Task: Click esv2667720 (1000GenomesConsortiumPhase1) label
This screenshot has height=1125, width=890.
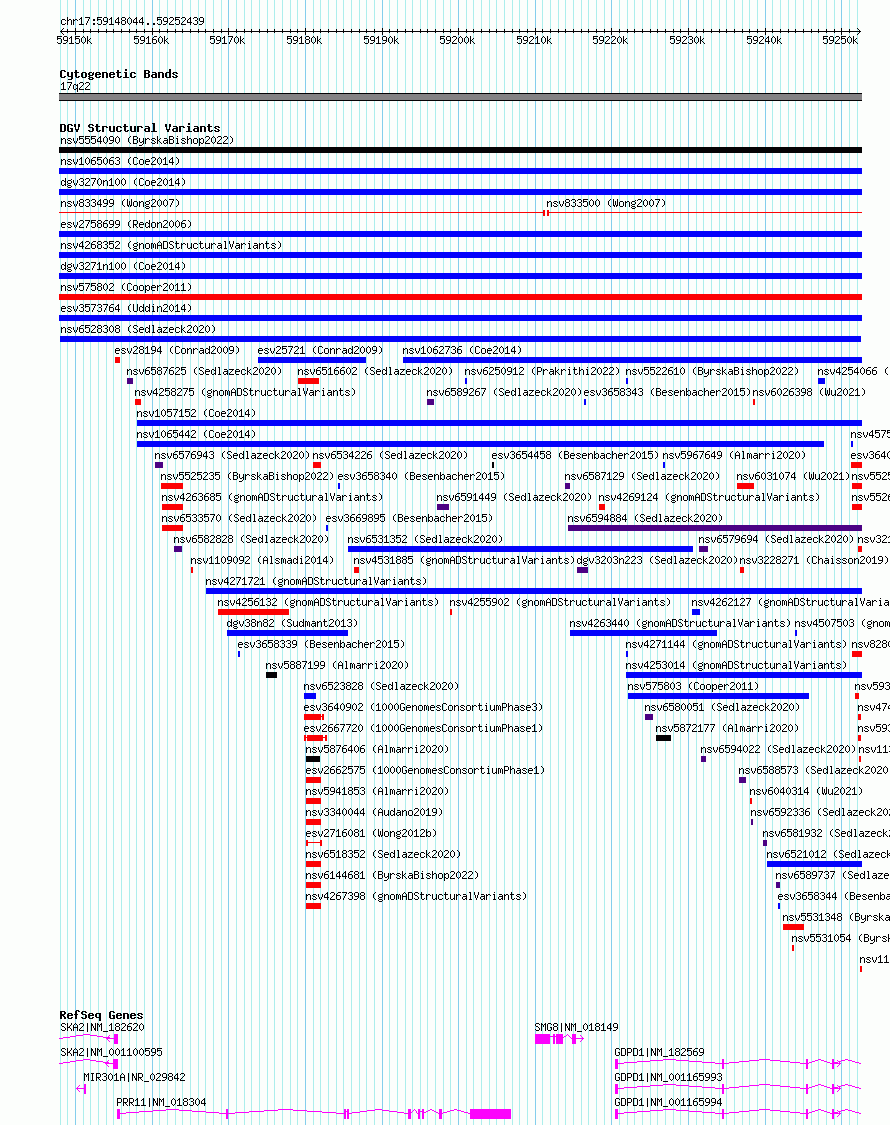Action: tap(423, 728)
